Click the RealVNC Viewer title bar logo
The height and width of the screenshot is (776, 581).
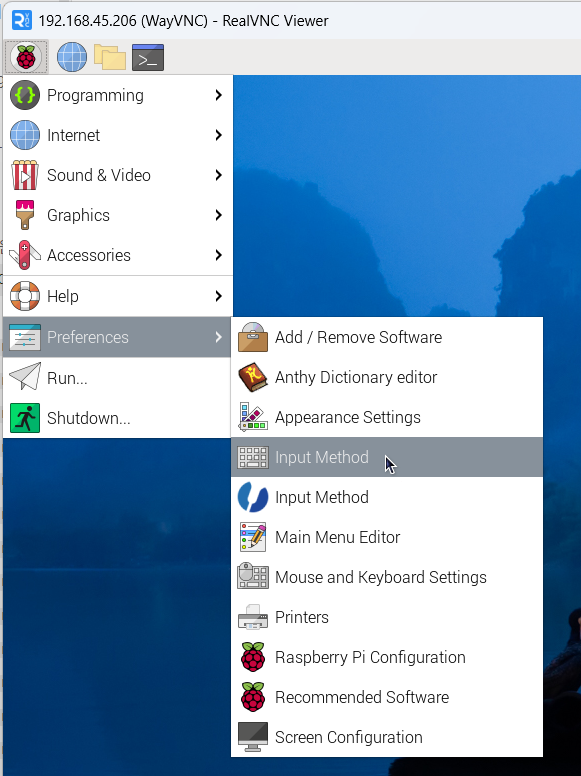22,20
